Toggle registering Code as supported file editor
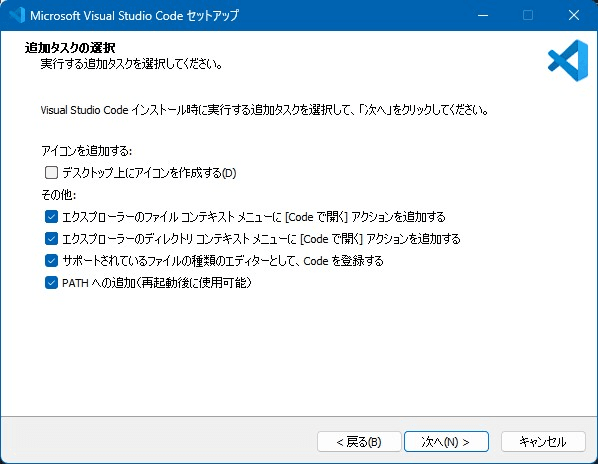 coord(51,261)
